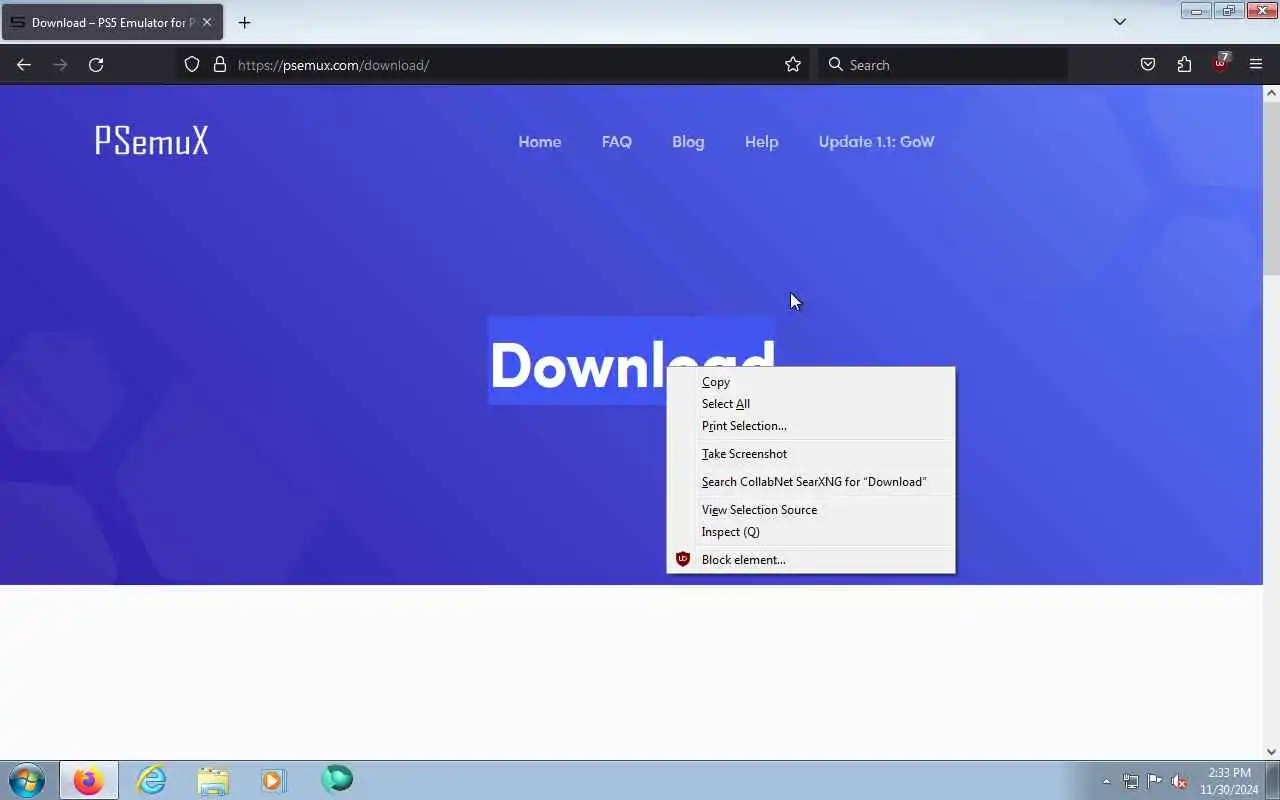Reload the page with refresh icon

click(96, 65)
